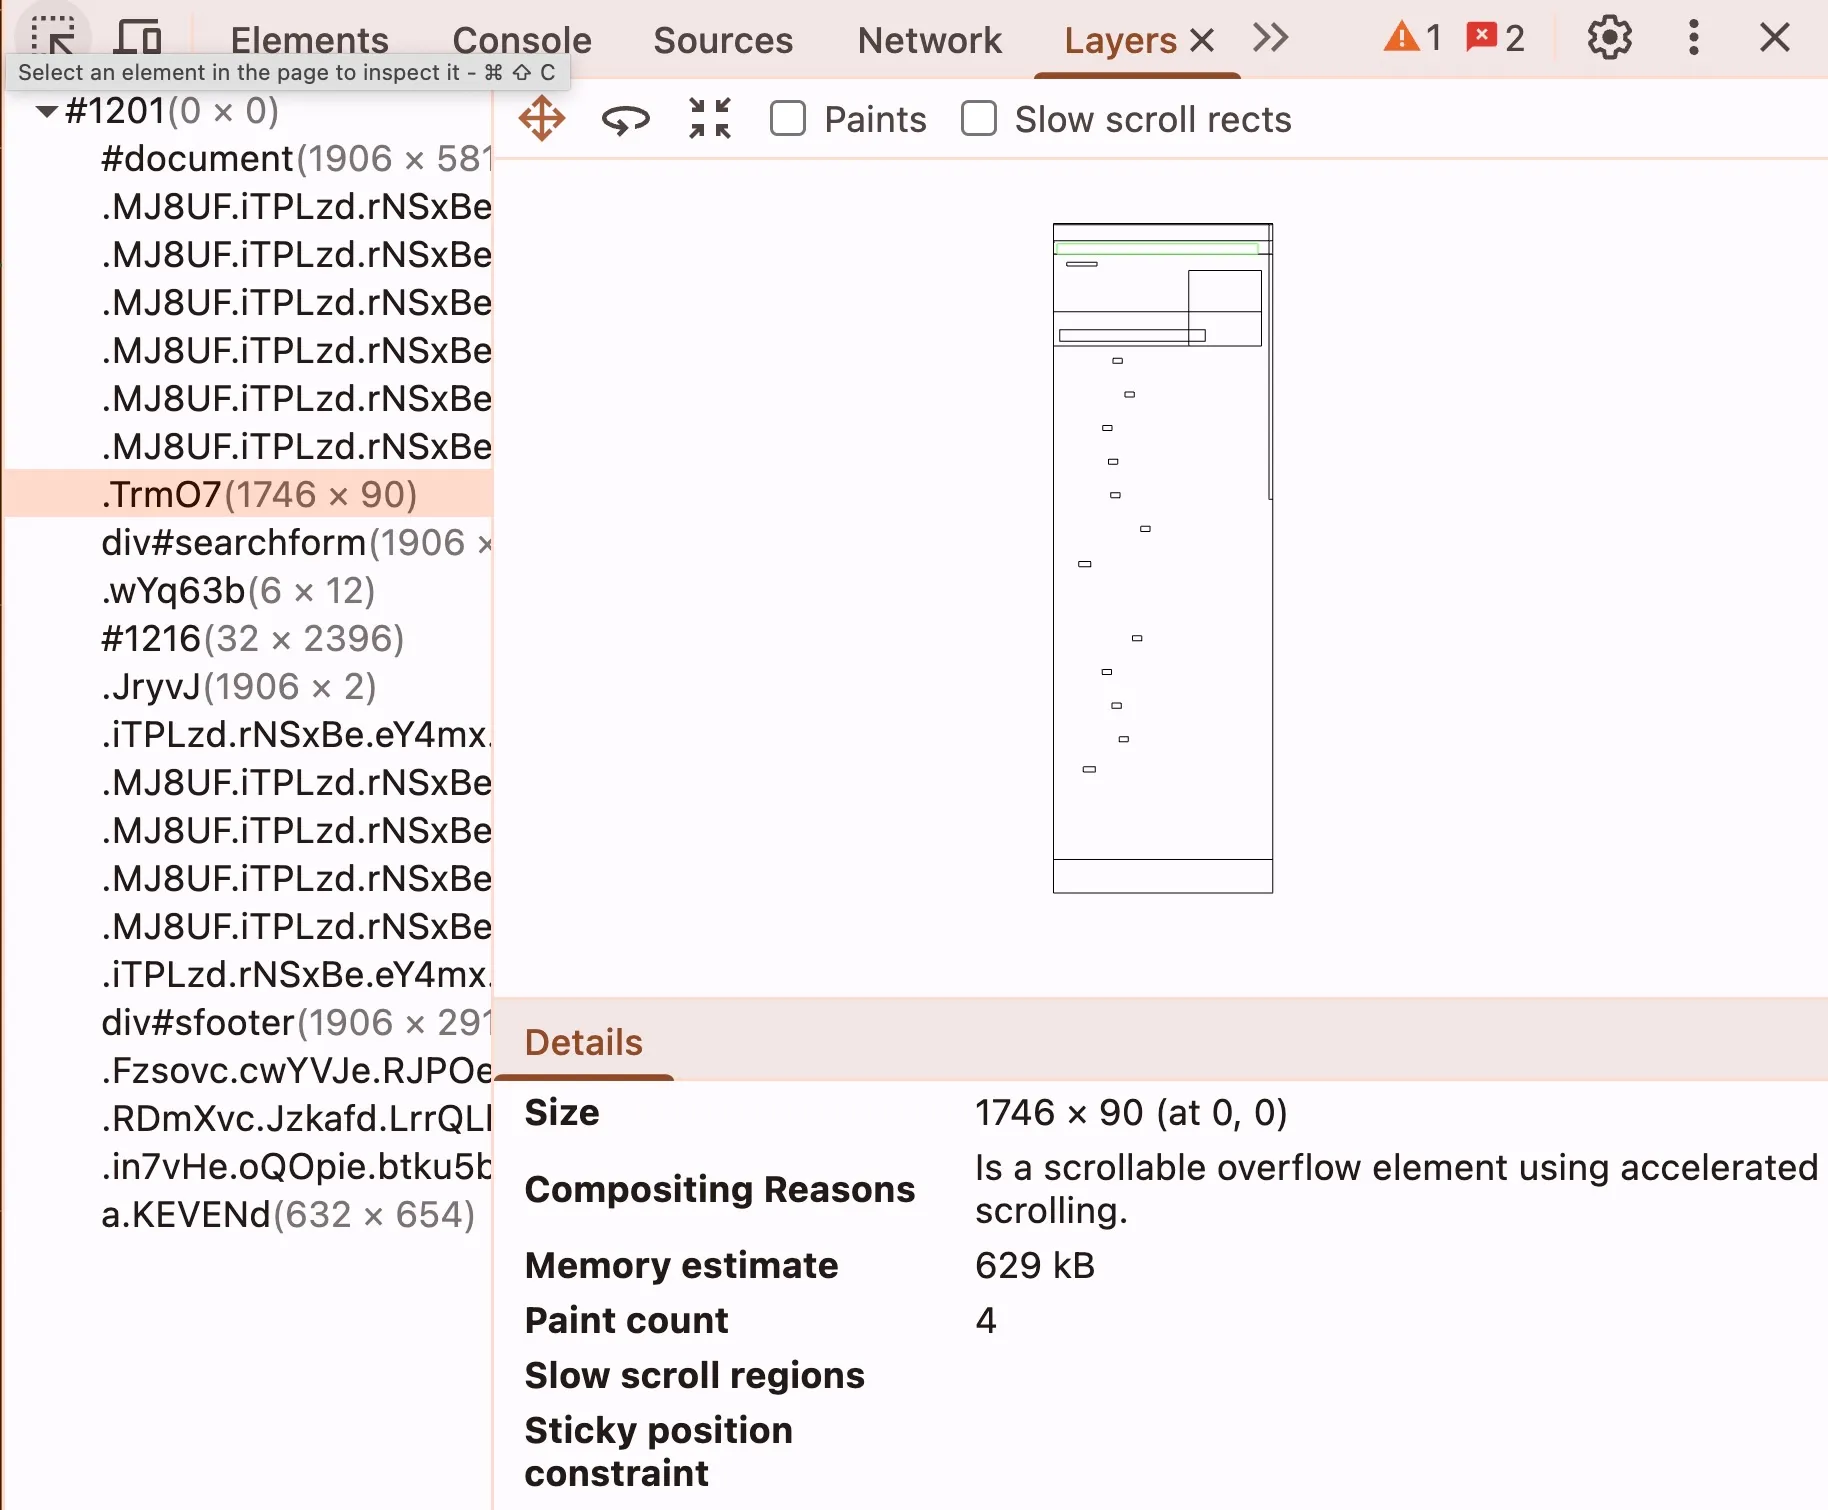Image resolution: width=1828 pixels, height=1510 pixels.
Task: Switch to the Network tab
Action: (x=929, y=41)
